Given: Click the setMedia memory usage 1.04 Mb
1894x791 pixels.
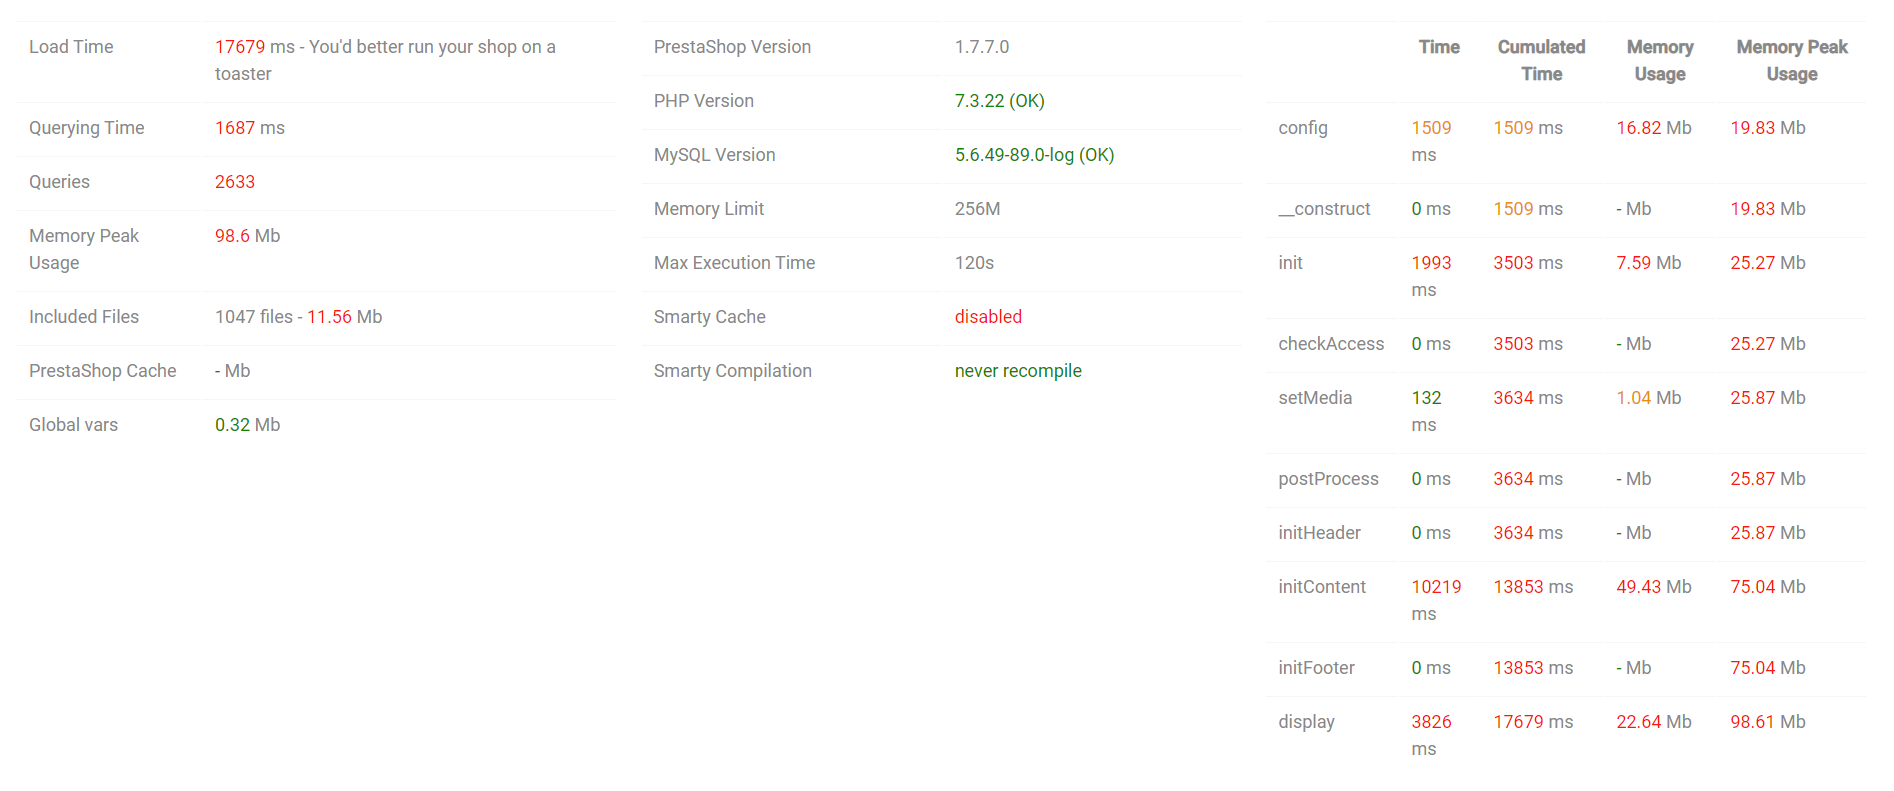Looking at the screenshot, I should click(1649, 398).
